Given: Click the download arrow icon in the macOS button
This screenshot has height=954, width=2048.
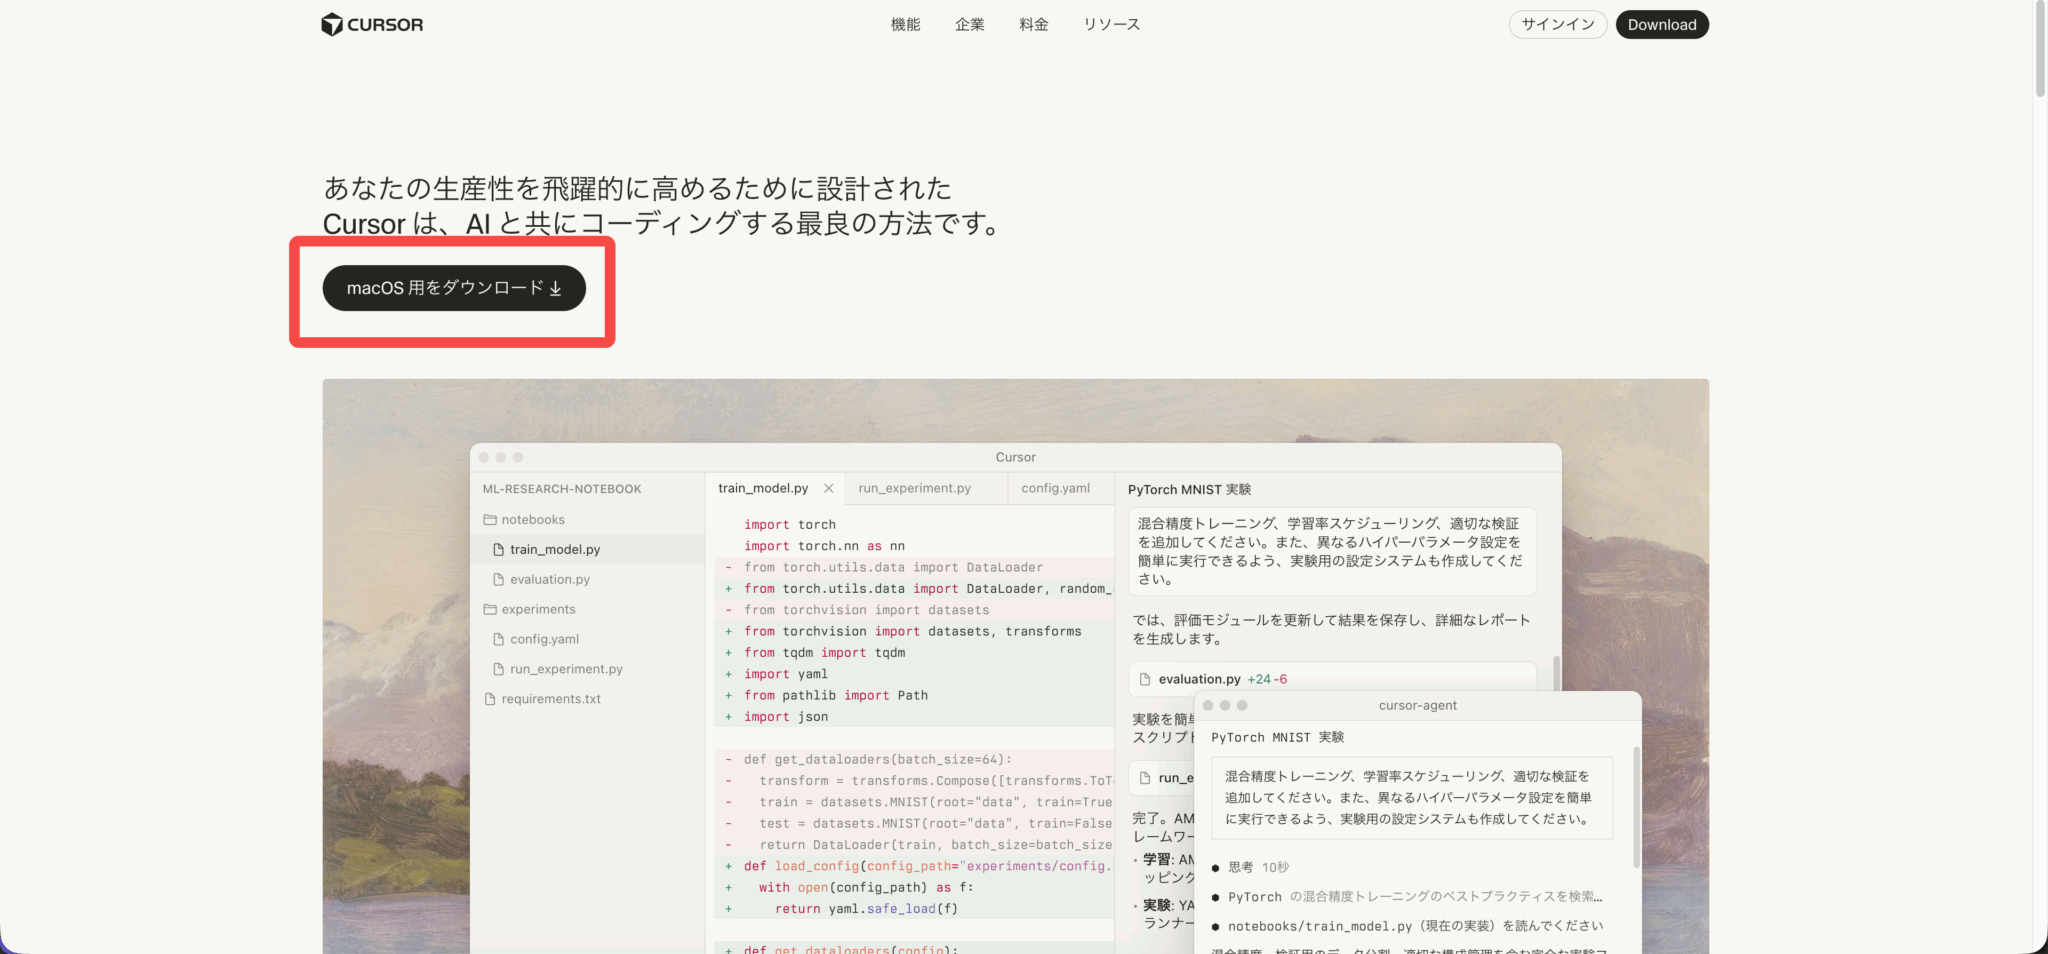Looking at the screenshot, I should 555,288.
